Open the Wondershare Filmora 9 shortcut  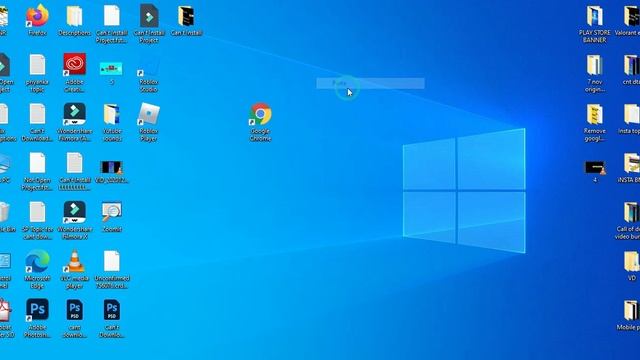[x=74, y=114]
